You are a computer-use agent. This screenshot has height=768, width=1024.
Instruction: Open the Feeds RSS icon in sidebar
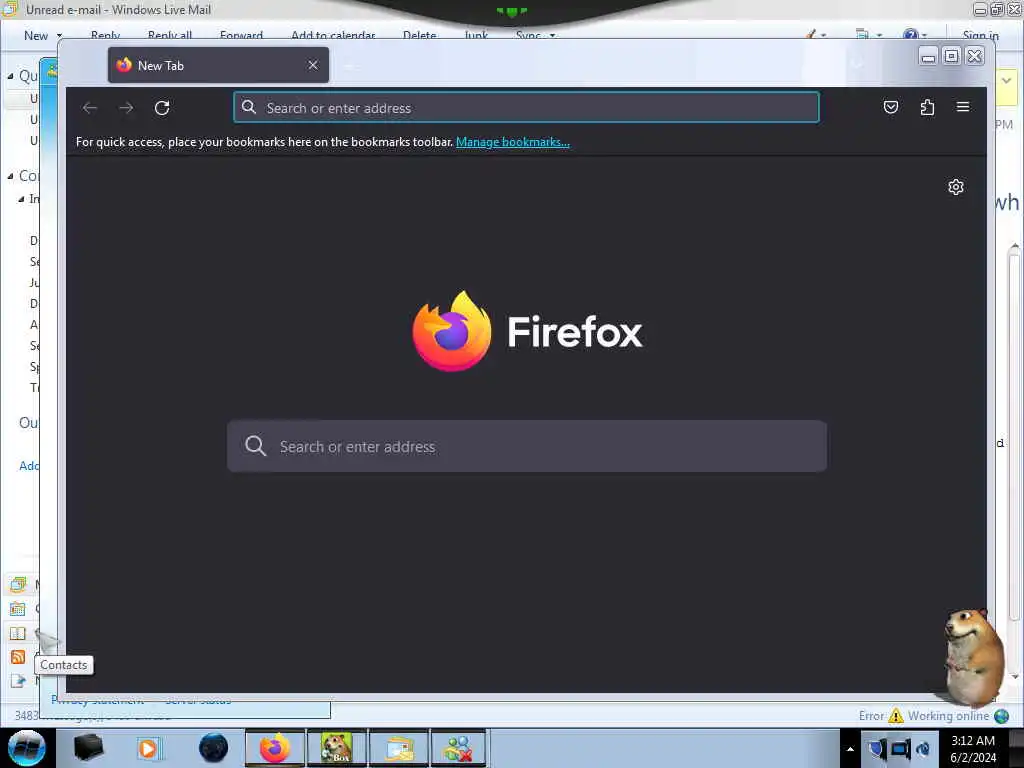18,657
